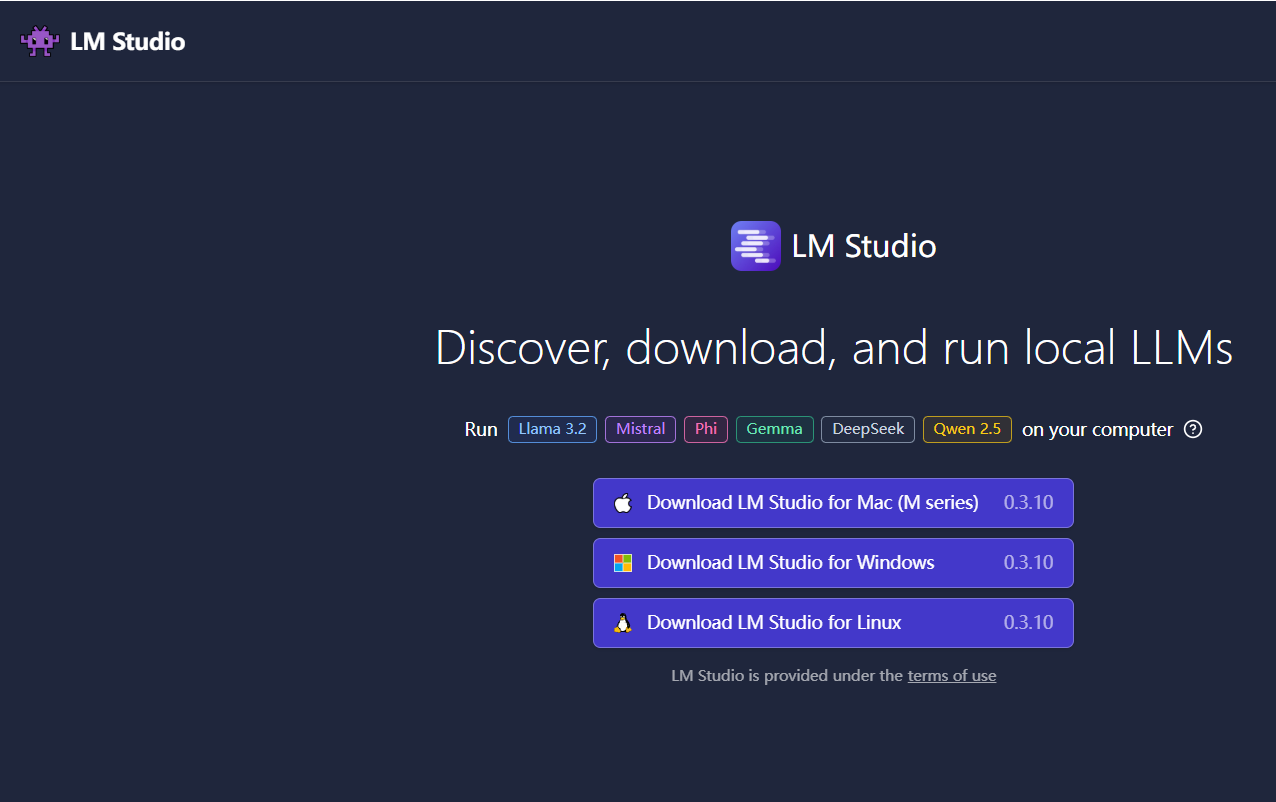1276x802 pixels.
Task: Click the 'LM Studio is provided under the' text
Action: tap(787, 676)
